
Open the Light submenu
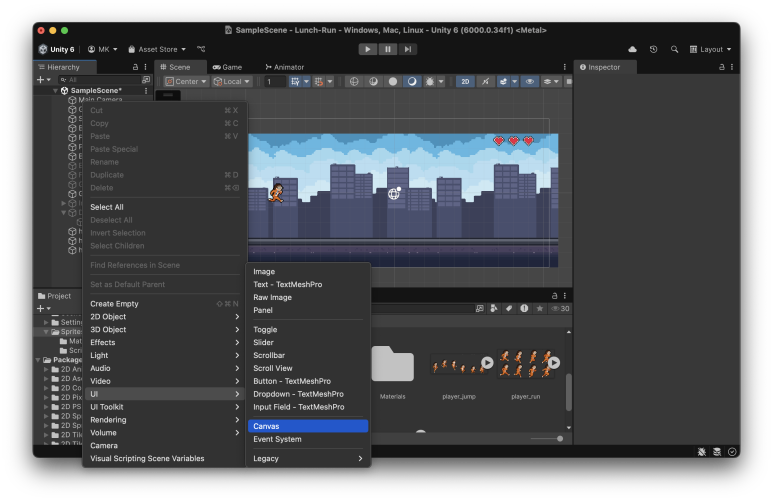pyautogui.click(x=165, y=355)
